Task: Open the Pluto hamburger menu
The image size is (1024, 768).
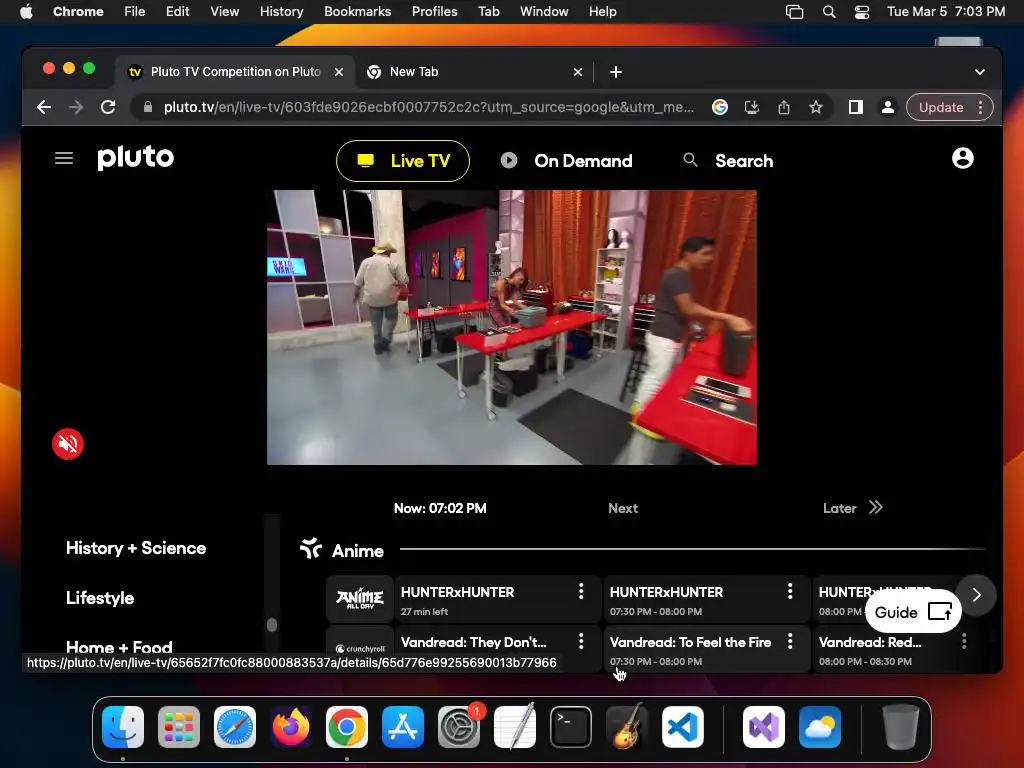Action: 63,158
